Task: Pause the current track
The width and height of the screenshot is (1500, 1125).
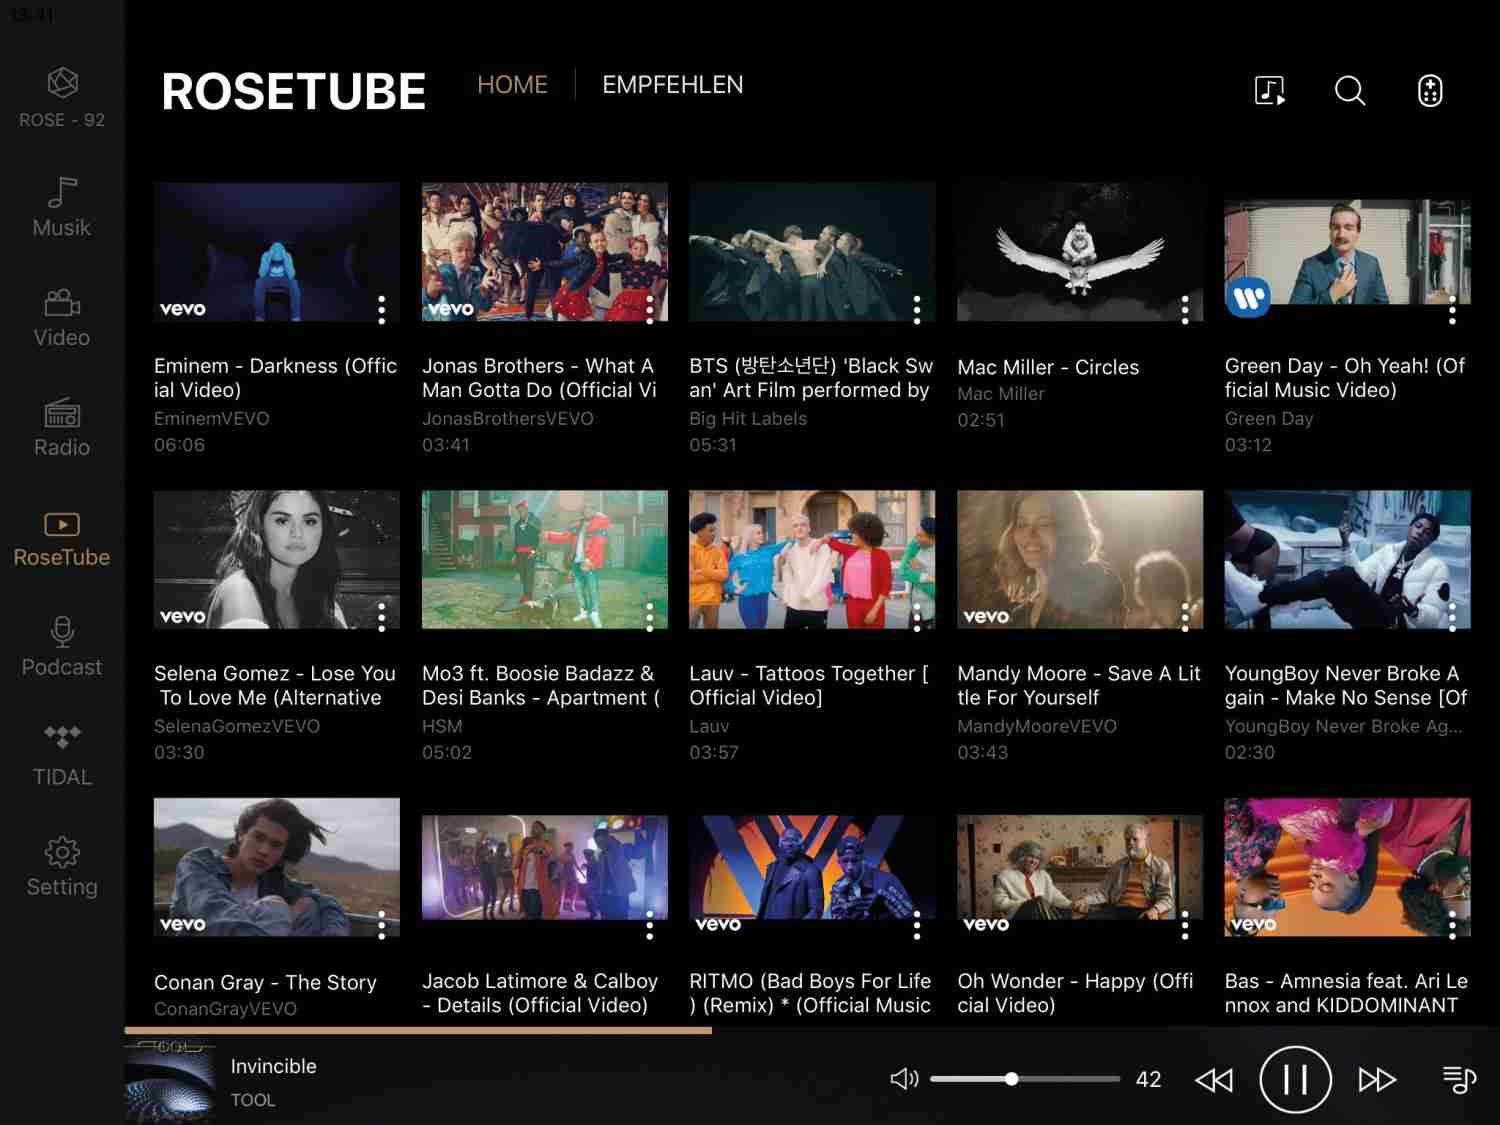Action: tap(1295, 1079)
